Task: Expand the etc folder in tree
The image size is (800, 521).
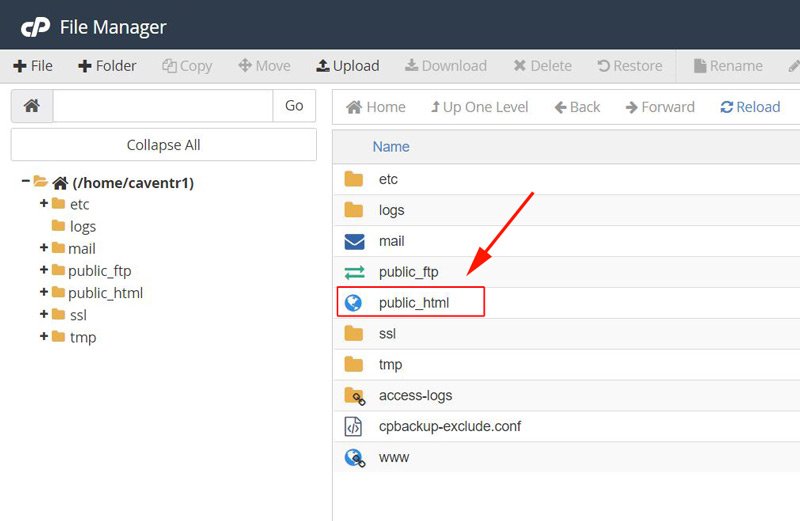Action: [44, 203]
